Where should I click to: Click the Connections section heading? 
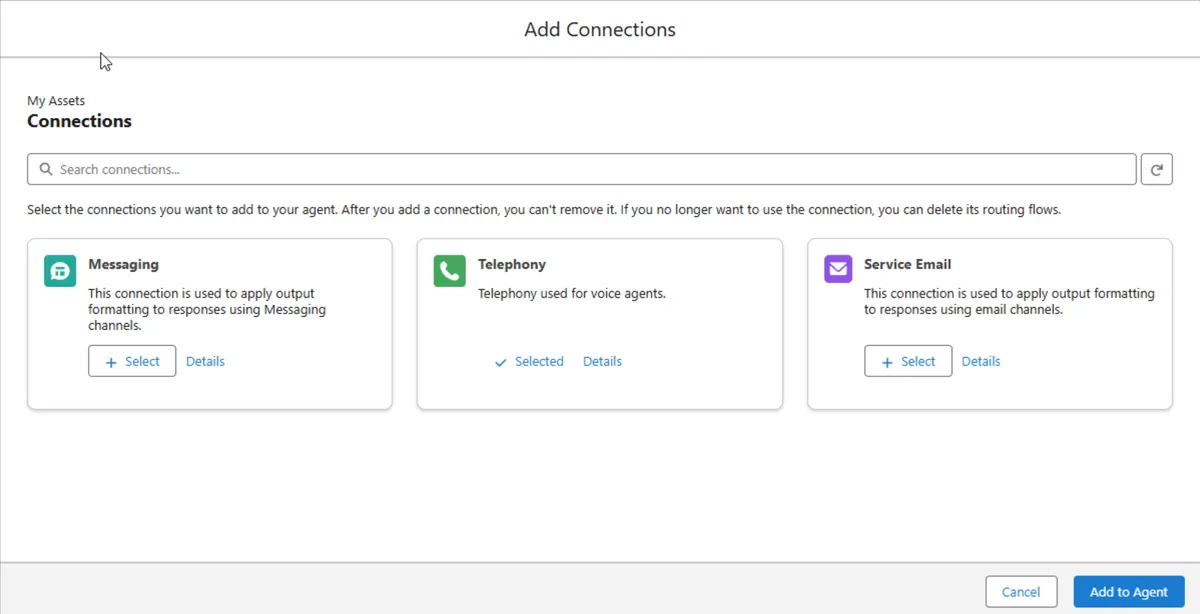[x=79, y=121]
